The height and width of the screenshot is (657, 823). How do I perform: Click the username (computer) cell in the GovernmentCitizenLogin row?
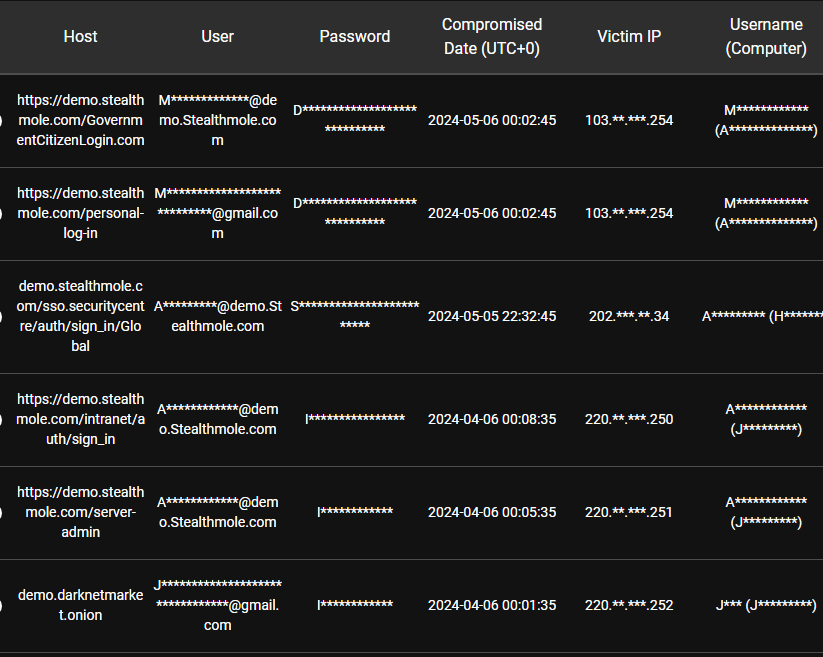tap(766, 120)
